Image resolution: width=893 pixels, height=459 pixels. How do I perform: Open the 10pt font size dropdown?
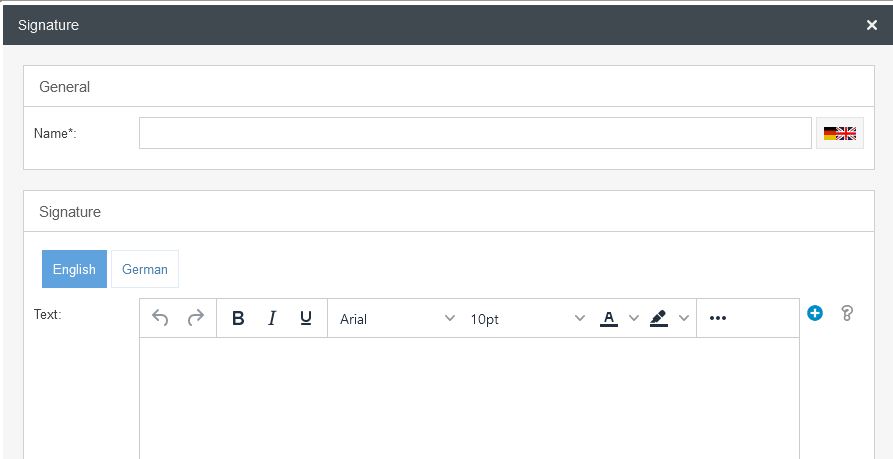[527, 318]
